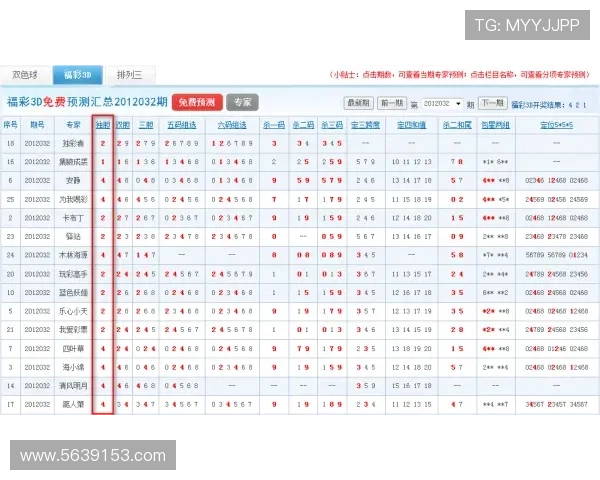
Task: Click period 2012032 in the 安静 row
Action: pos(37,180)
